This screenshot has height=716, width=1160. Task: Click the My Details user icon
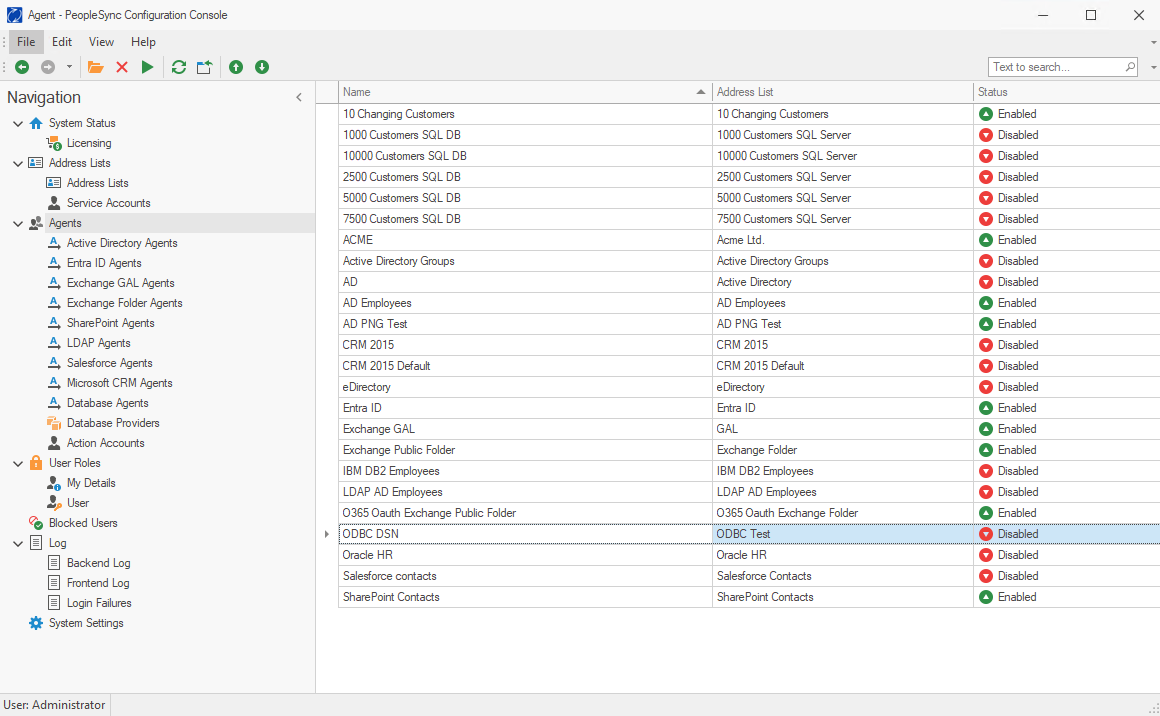54,483
